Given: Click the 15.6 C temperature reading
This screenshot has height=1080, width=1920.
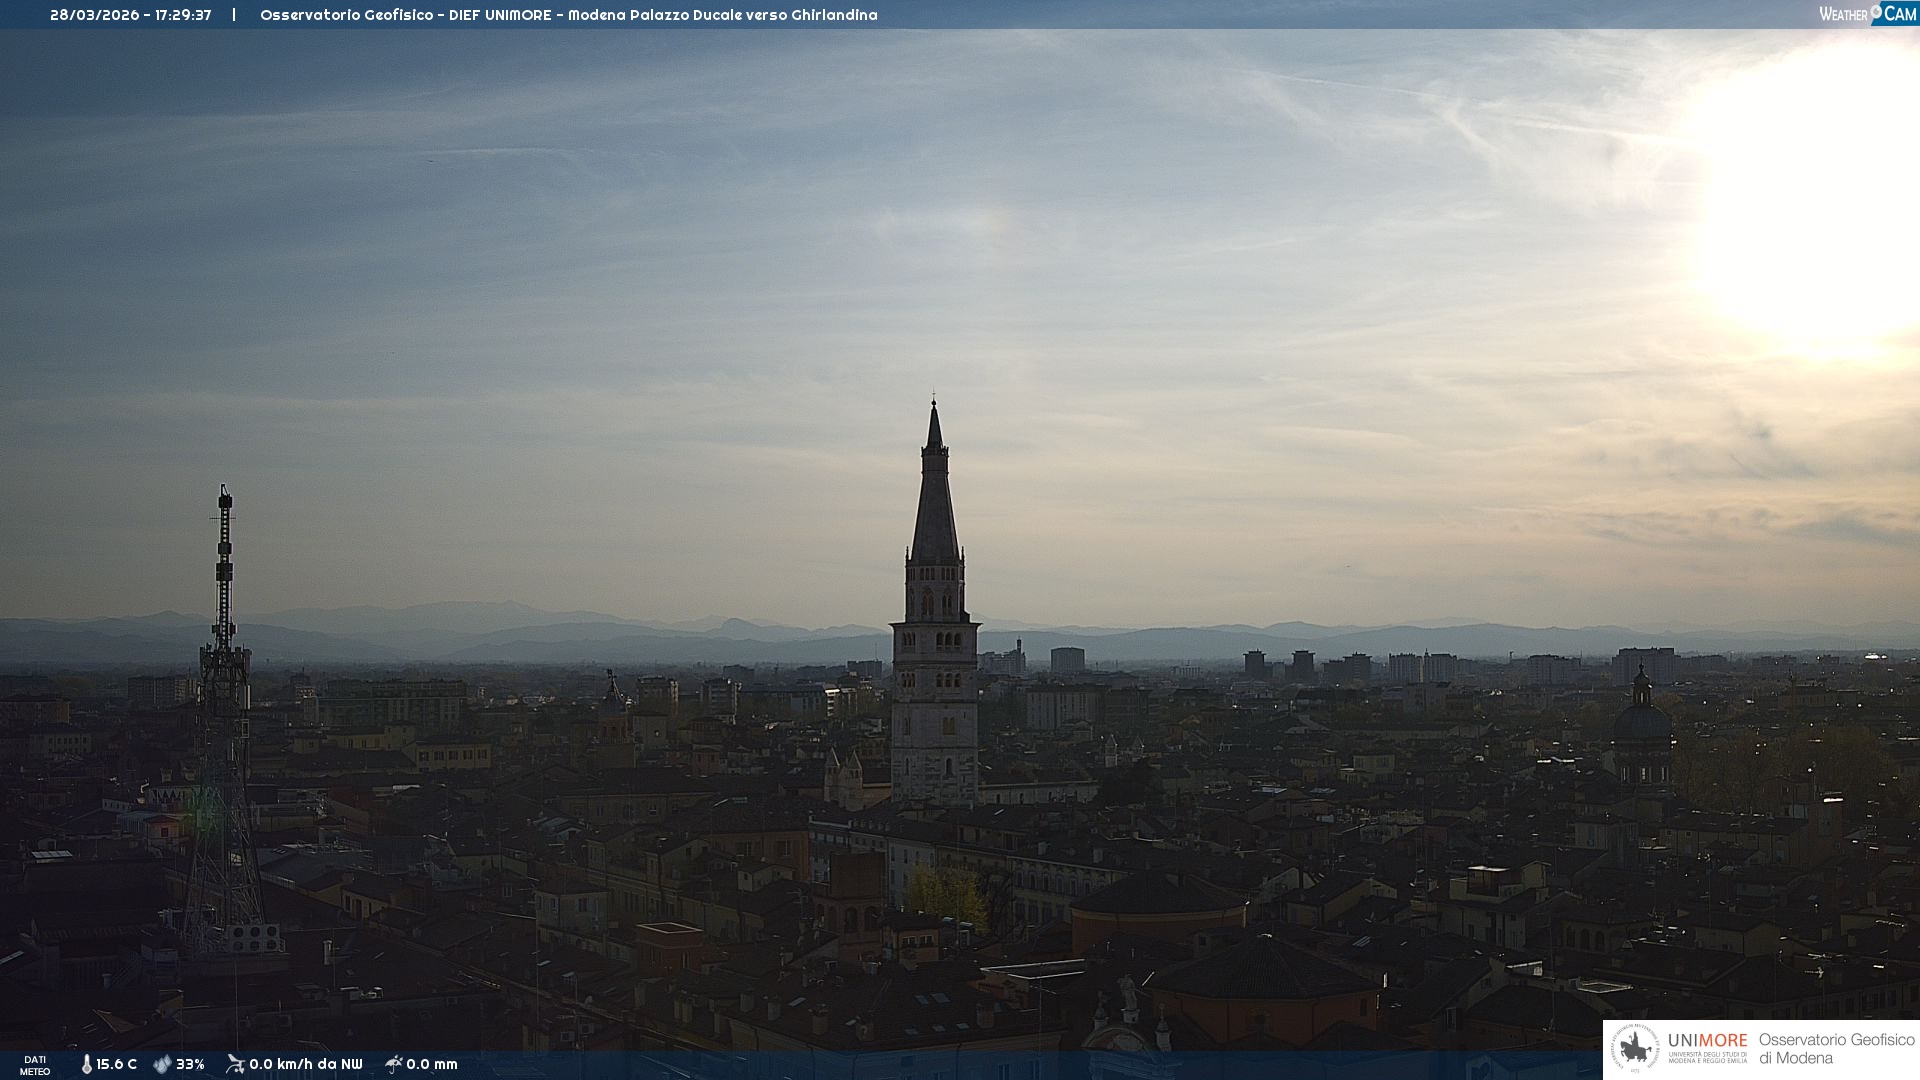Looking at the screenshot, I should (x=116, y=1064).
